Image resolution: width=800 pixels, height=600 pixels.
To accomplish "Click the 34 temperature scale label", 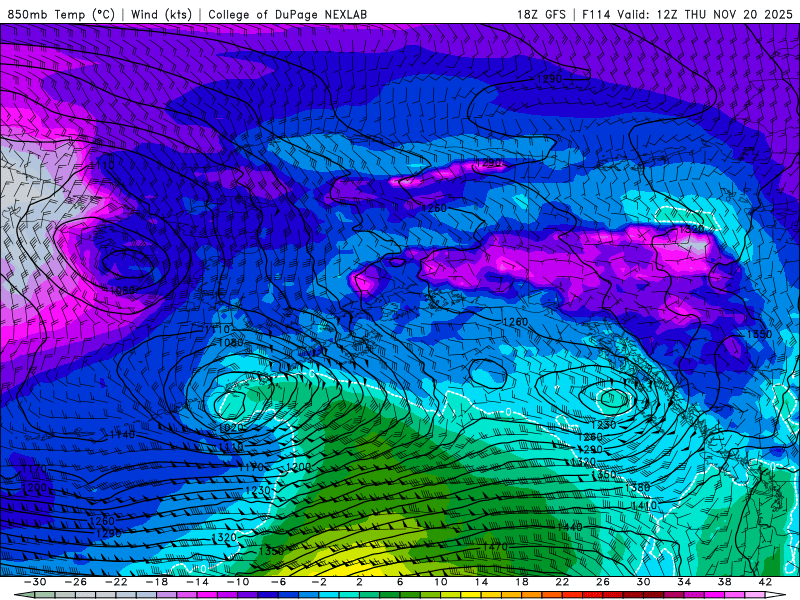I will (684, 582).
